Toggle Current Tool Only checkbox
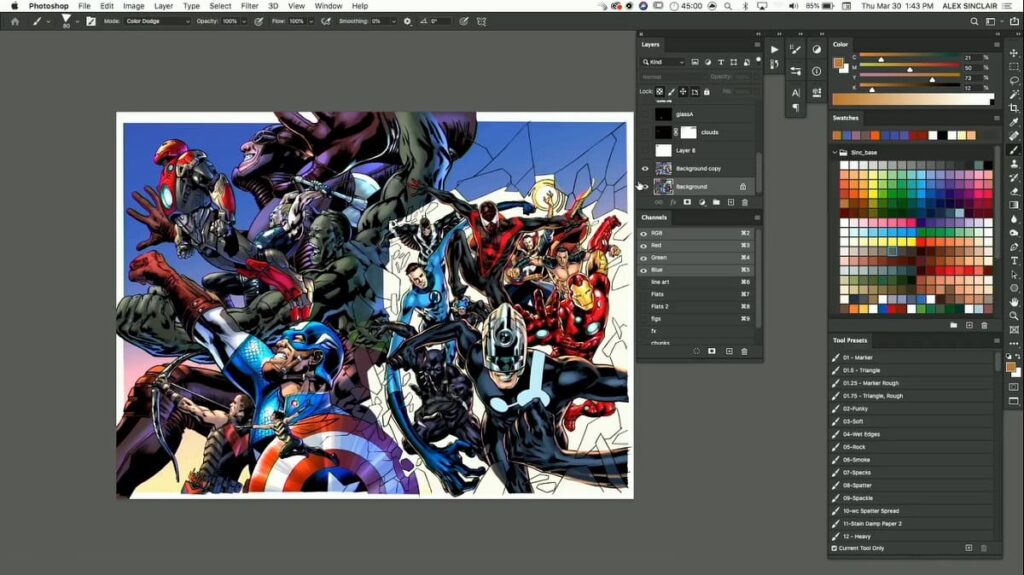Viewport: 1024px width, 575px height. tap(835, 548)
